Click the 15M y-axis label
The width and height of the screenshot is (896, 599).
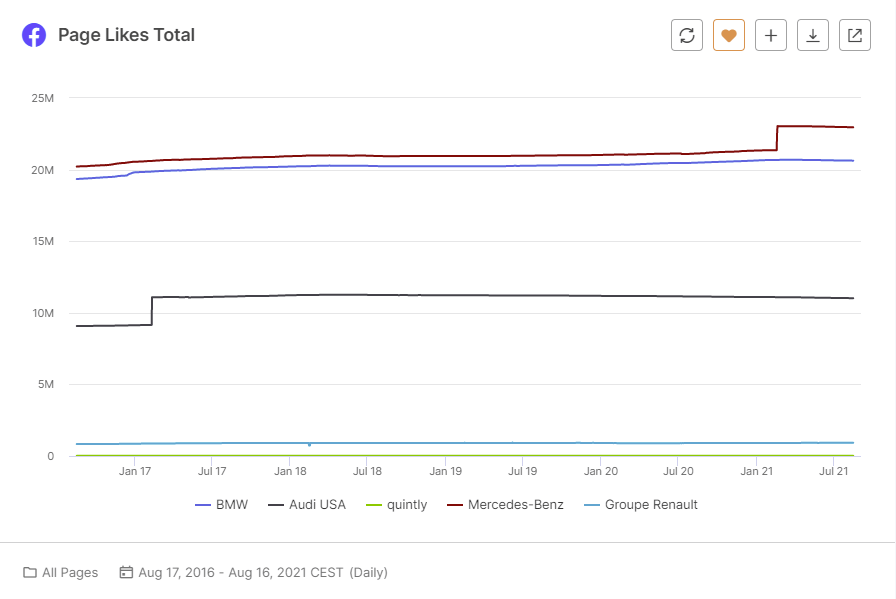(43, 241)
